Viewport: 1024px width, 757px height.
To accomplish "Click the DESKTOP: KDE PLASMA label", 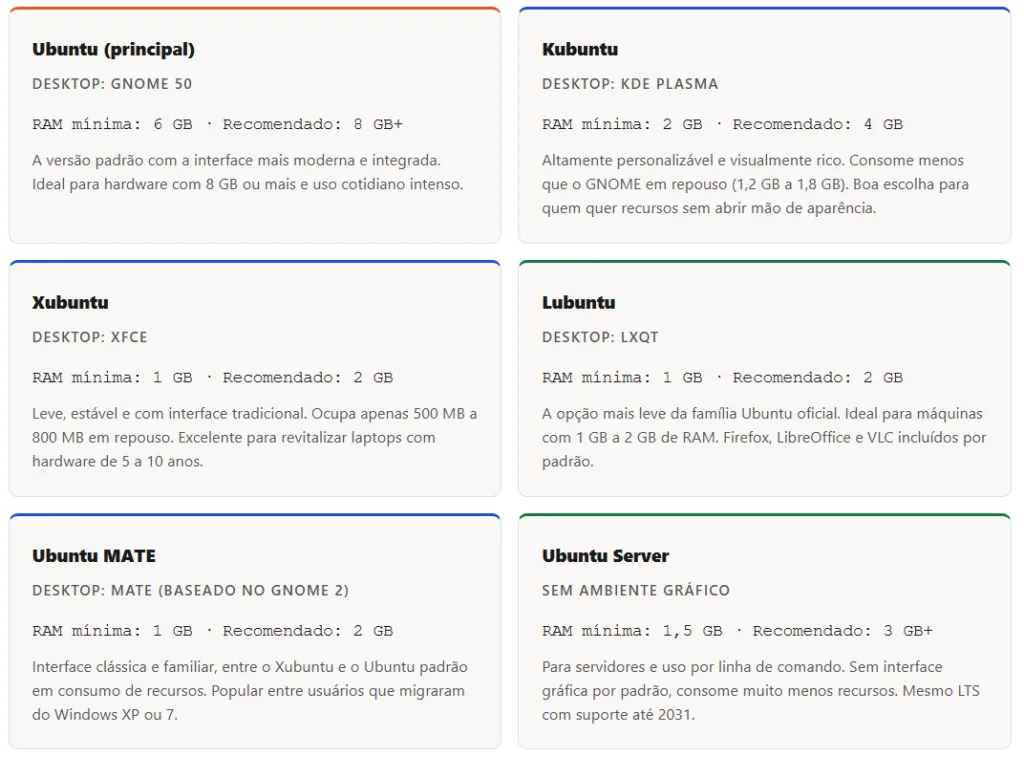I will (x=630, y=84).
